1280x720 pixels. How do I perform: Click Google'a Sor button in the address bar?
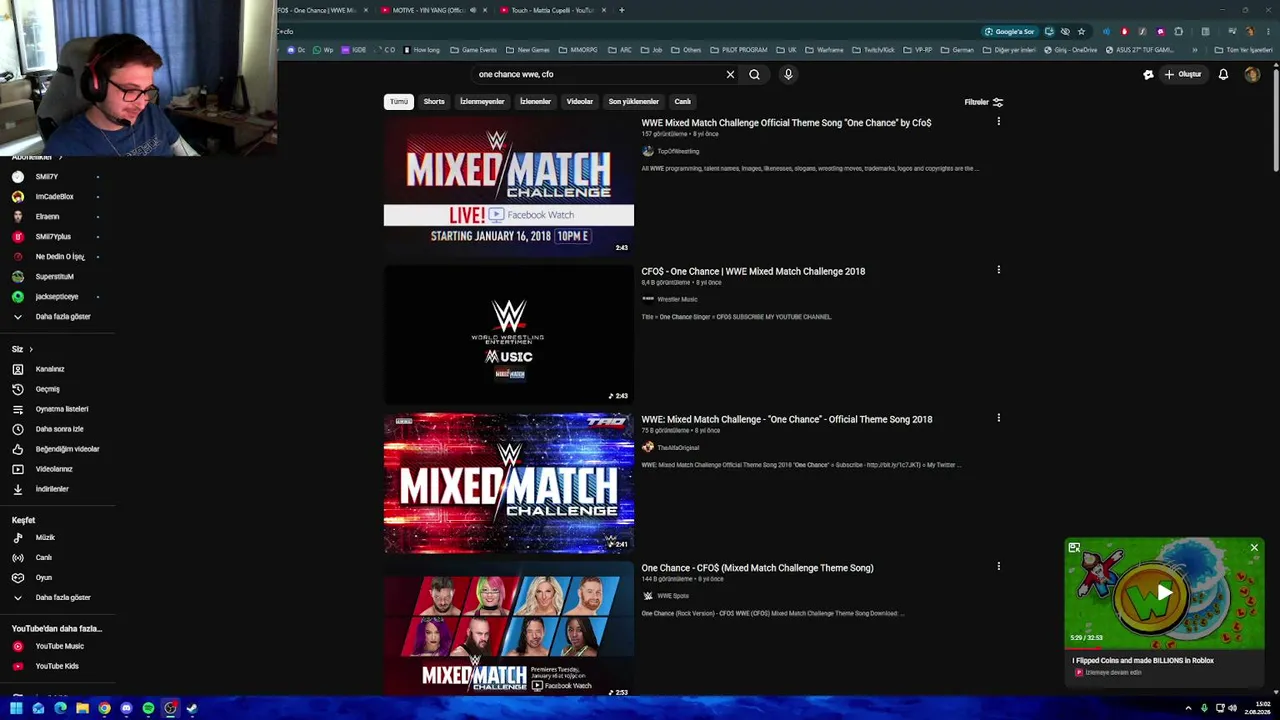coord(1009,31)
